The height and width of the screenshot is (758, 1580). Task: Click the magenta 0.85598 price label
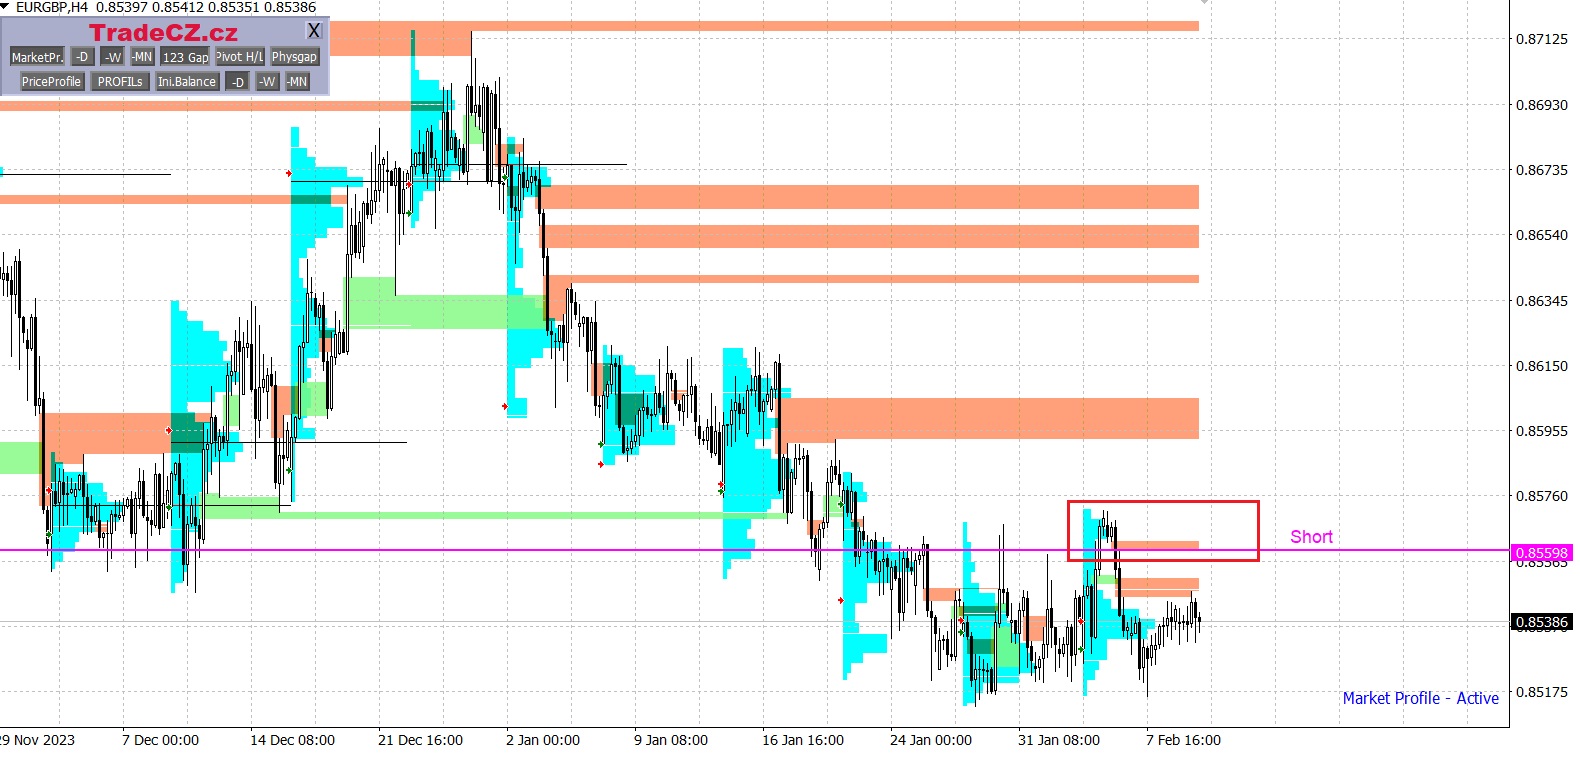point(1542,553)
